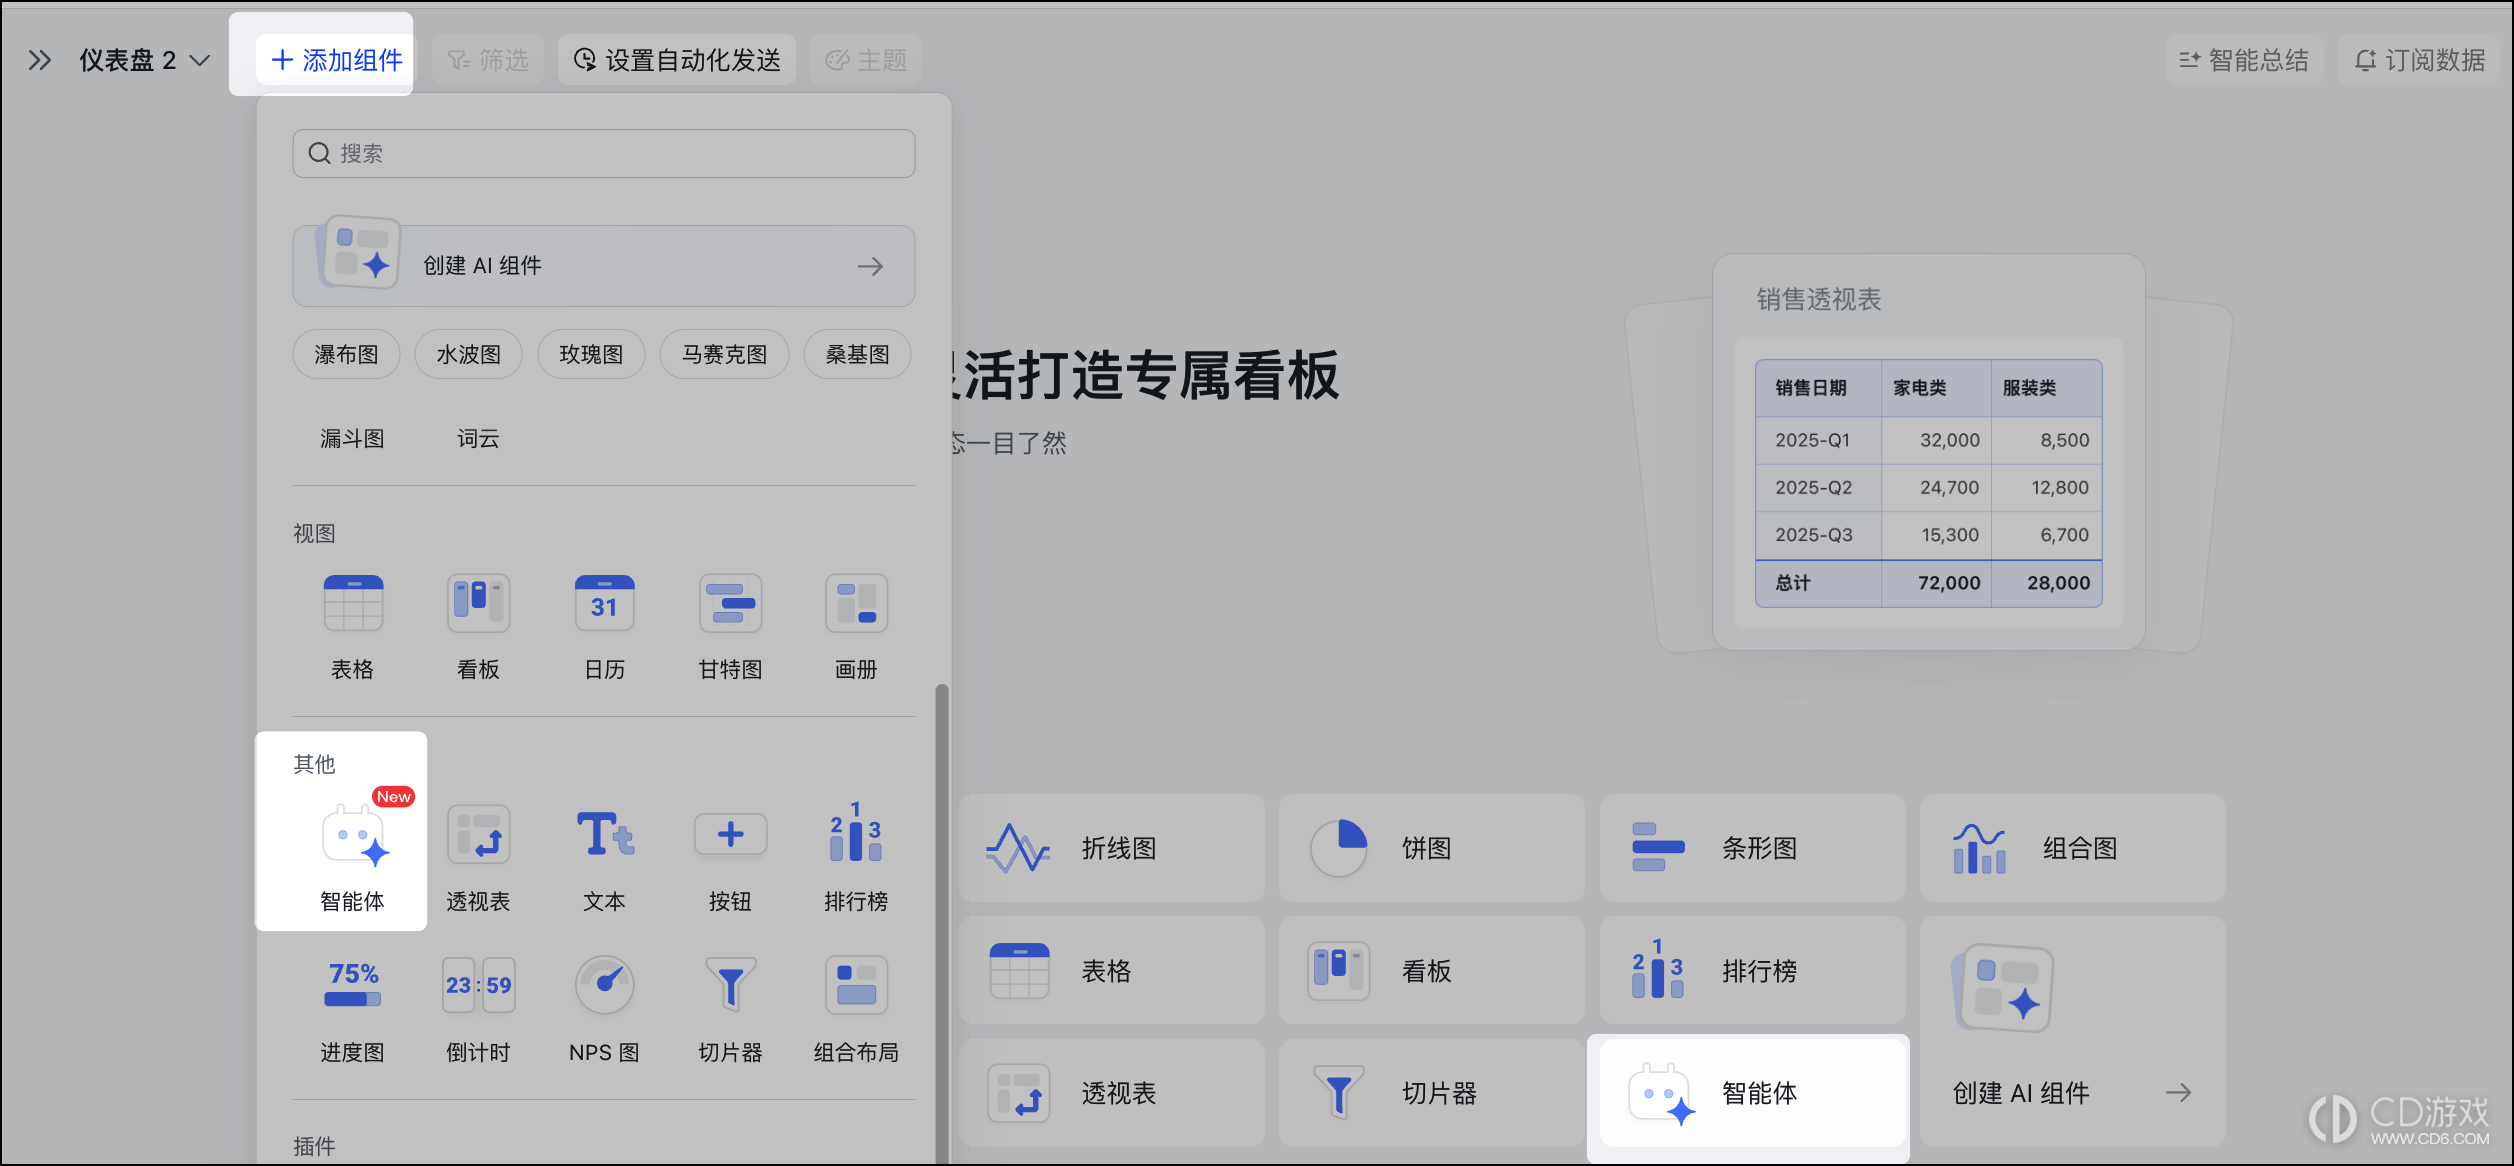Add 条形图 card on the main page

pyautogui.click(x=1752, y=848)
